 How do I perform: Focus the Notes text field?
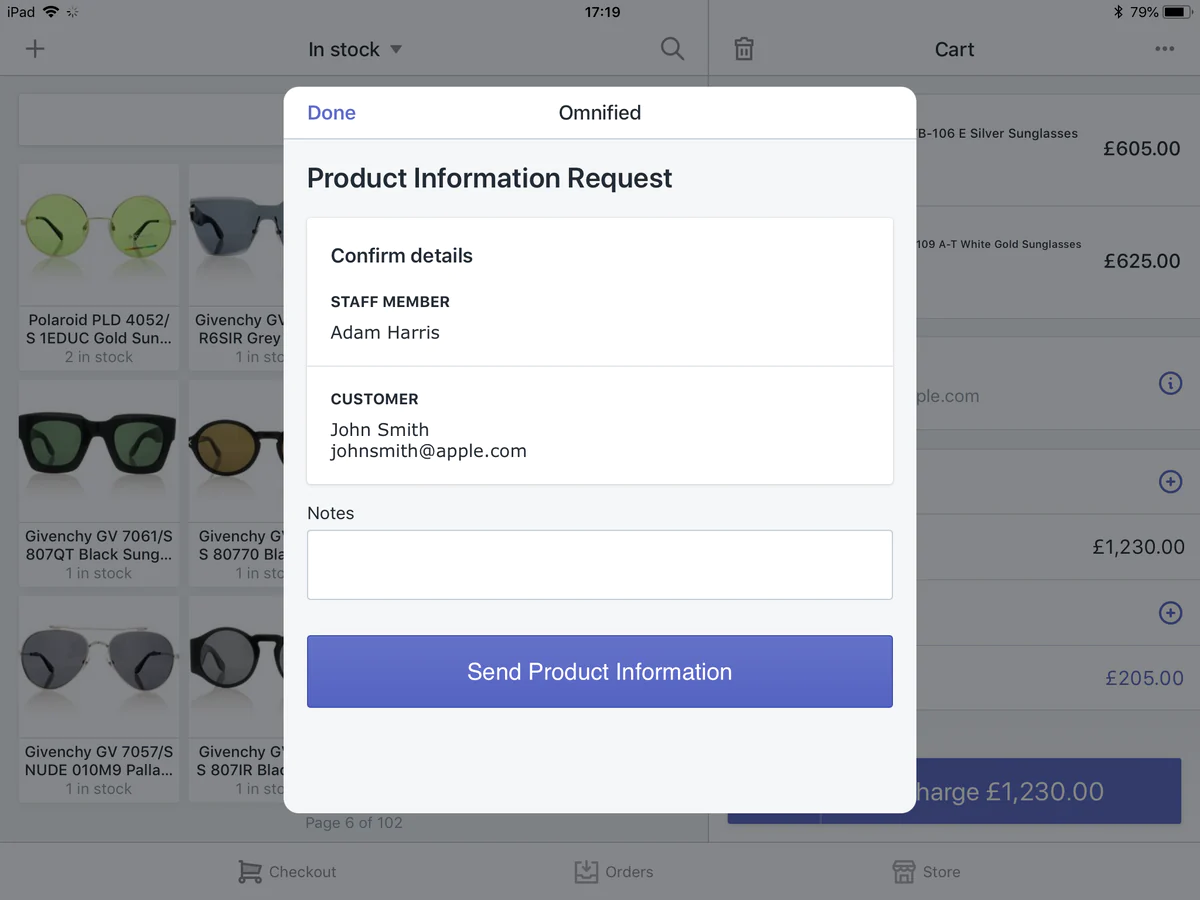tap(599, 565)
